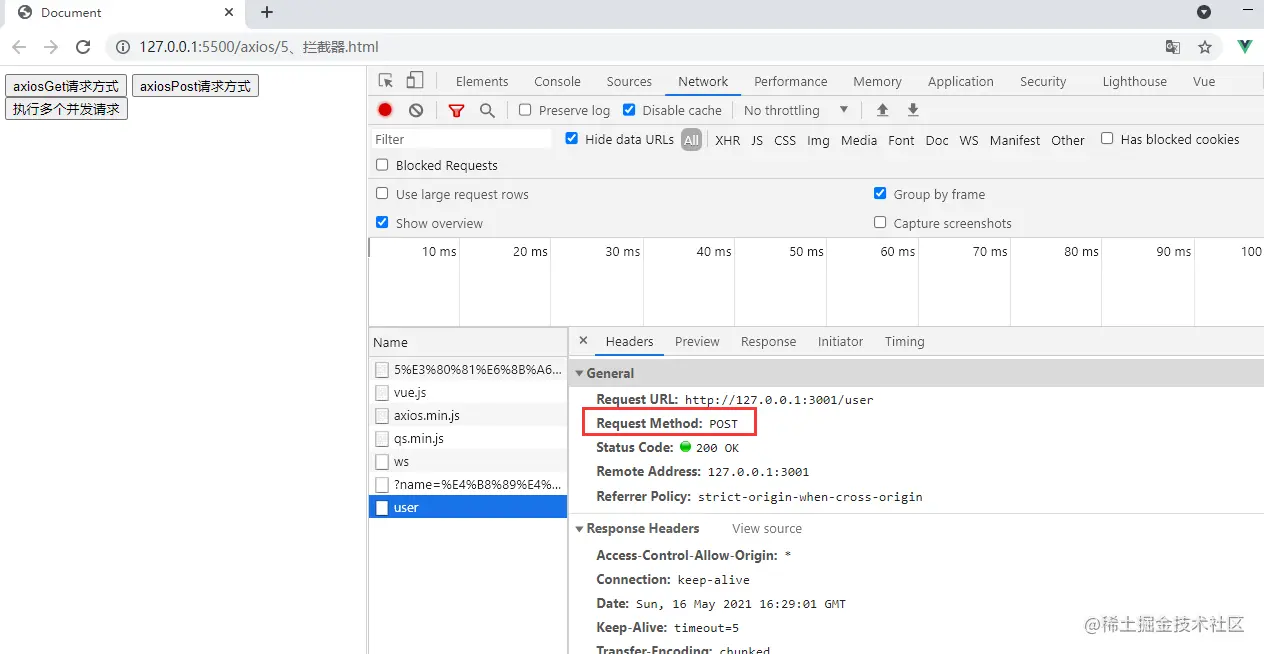Switch to Elements panel tab
Image resolution: width=1264 pixels, height=654 pixels.
coord(482,82)
